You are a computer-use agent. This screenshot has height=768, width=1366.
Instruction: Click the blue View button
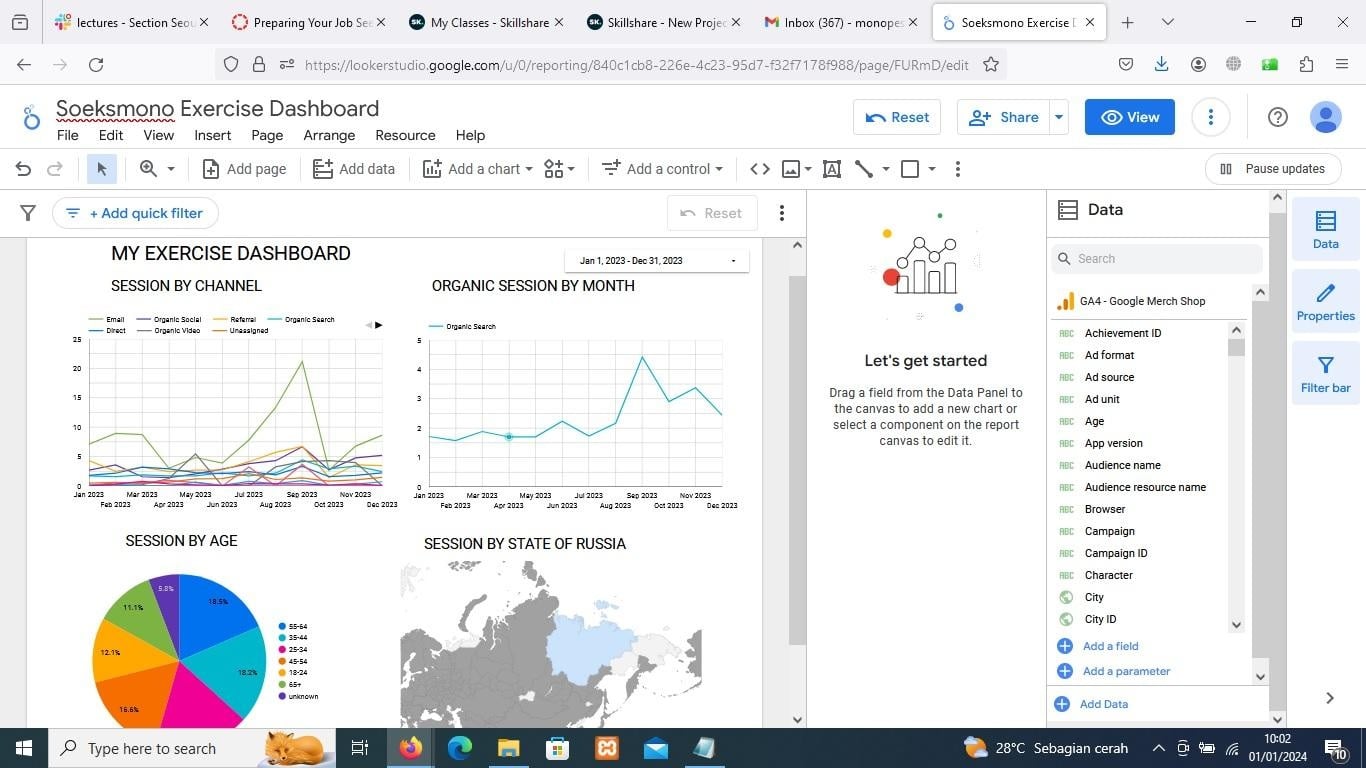coord(1130,117)
